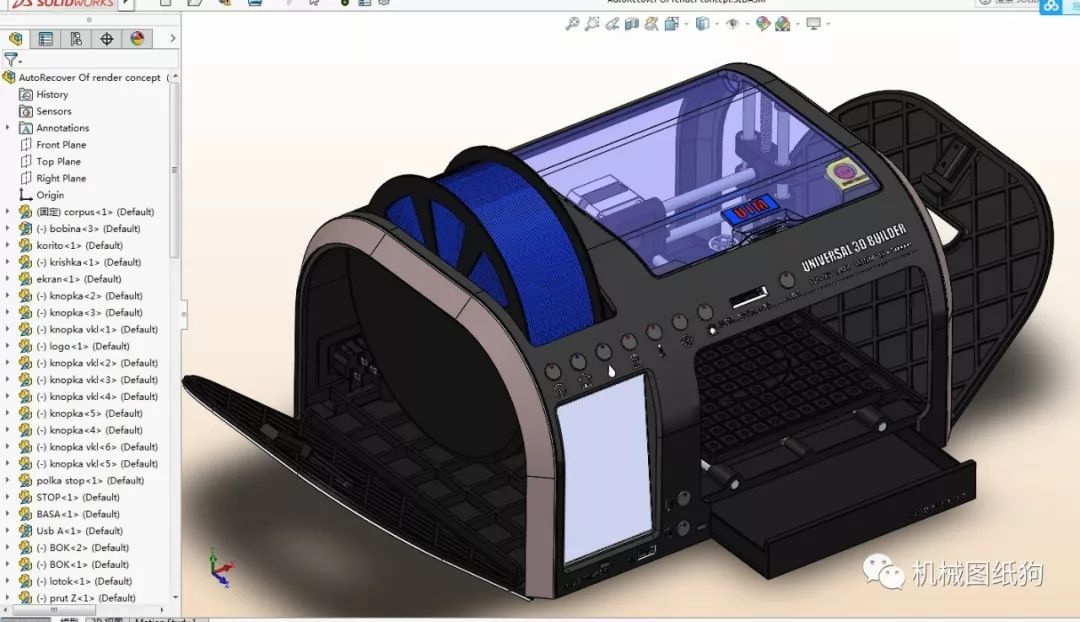Viewport: 1080px width, 622px height.
Task: Click the Sensors folder icon
Action: (x=26, y=111)
